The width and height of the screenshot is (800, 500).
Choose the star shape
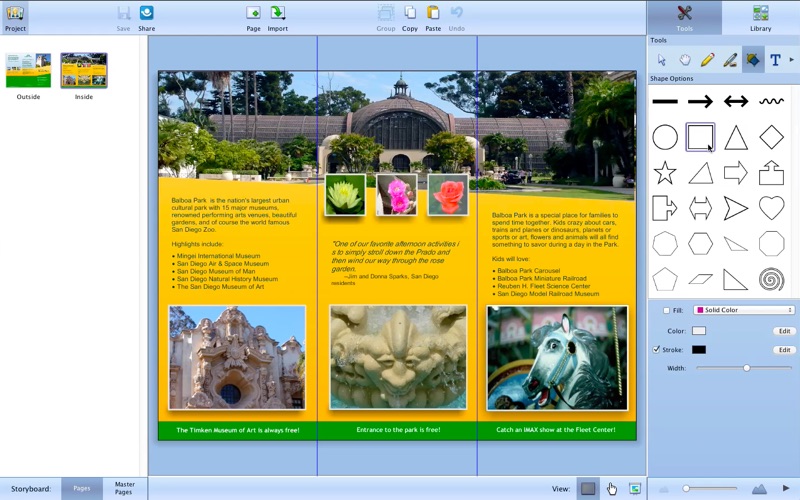pos(665,173)
